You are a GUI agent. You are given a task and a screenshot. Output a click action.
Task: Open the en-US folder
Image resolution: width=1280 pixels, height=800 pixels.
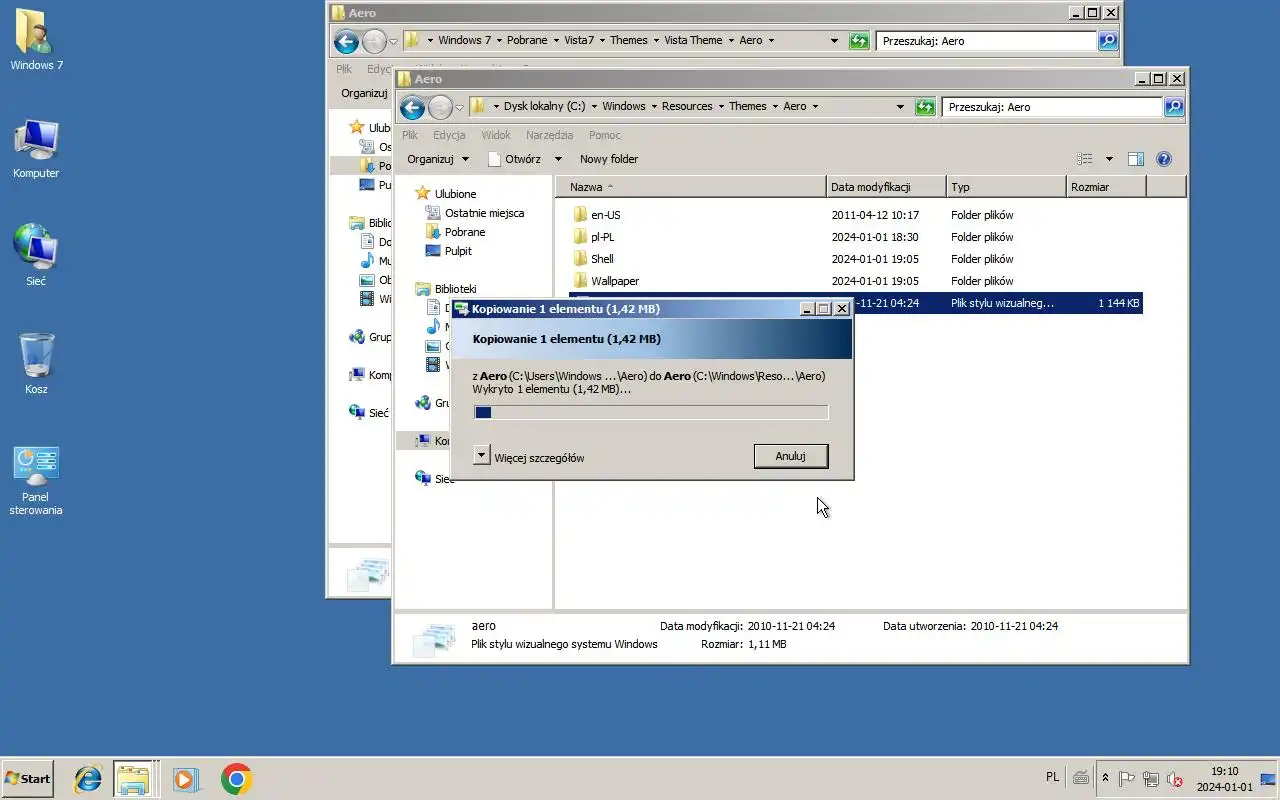coord(606,215)
